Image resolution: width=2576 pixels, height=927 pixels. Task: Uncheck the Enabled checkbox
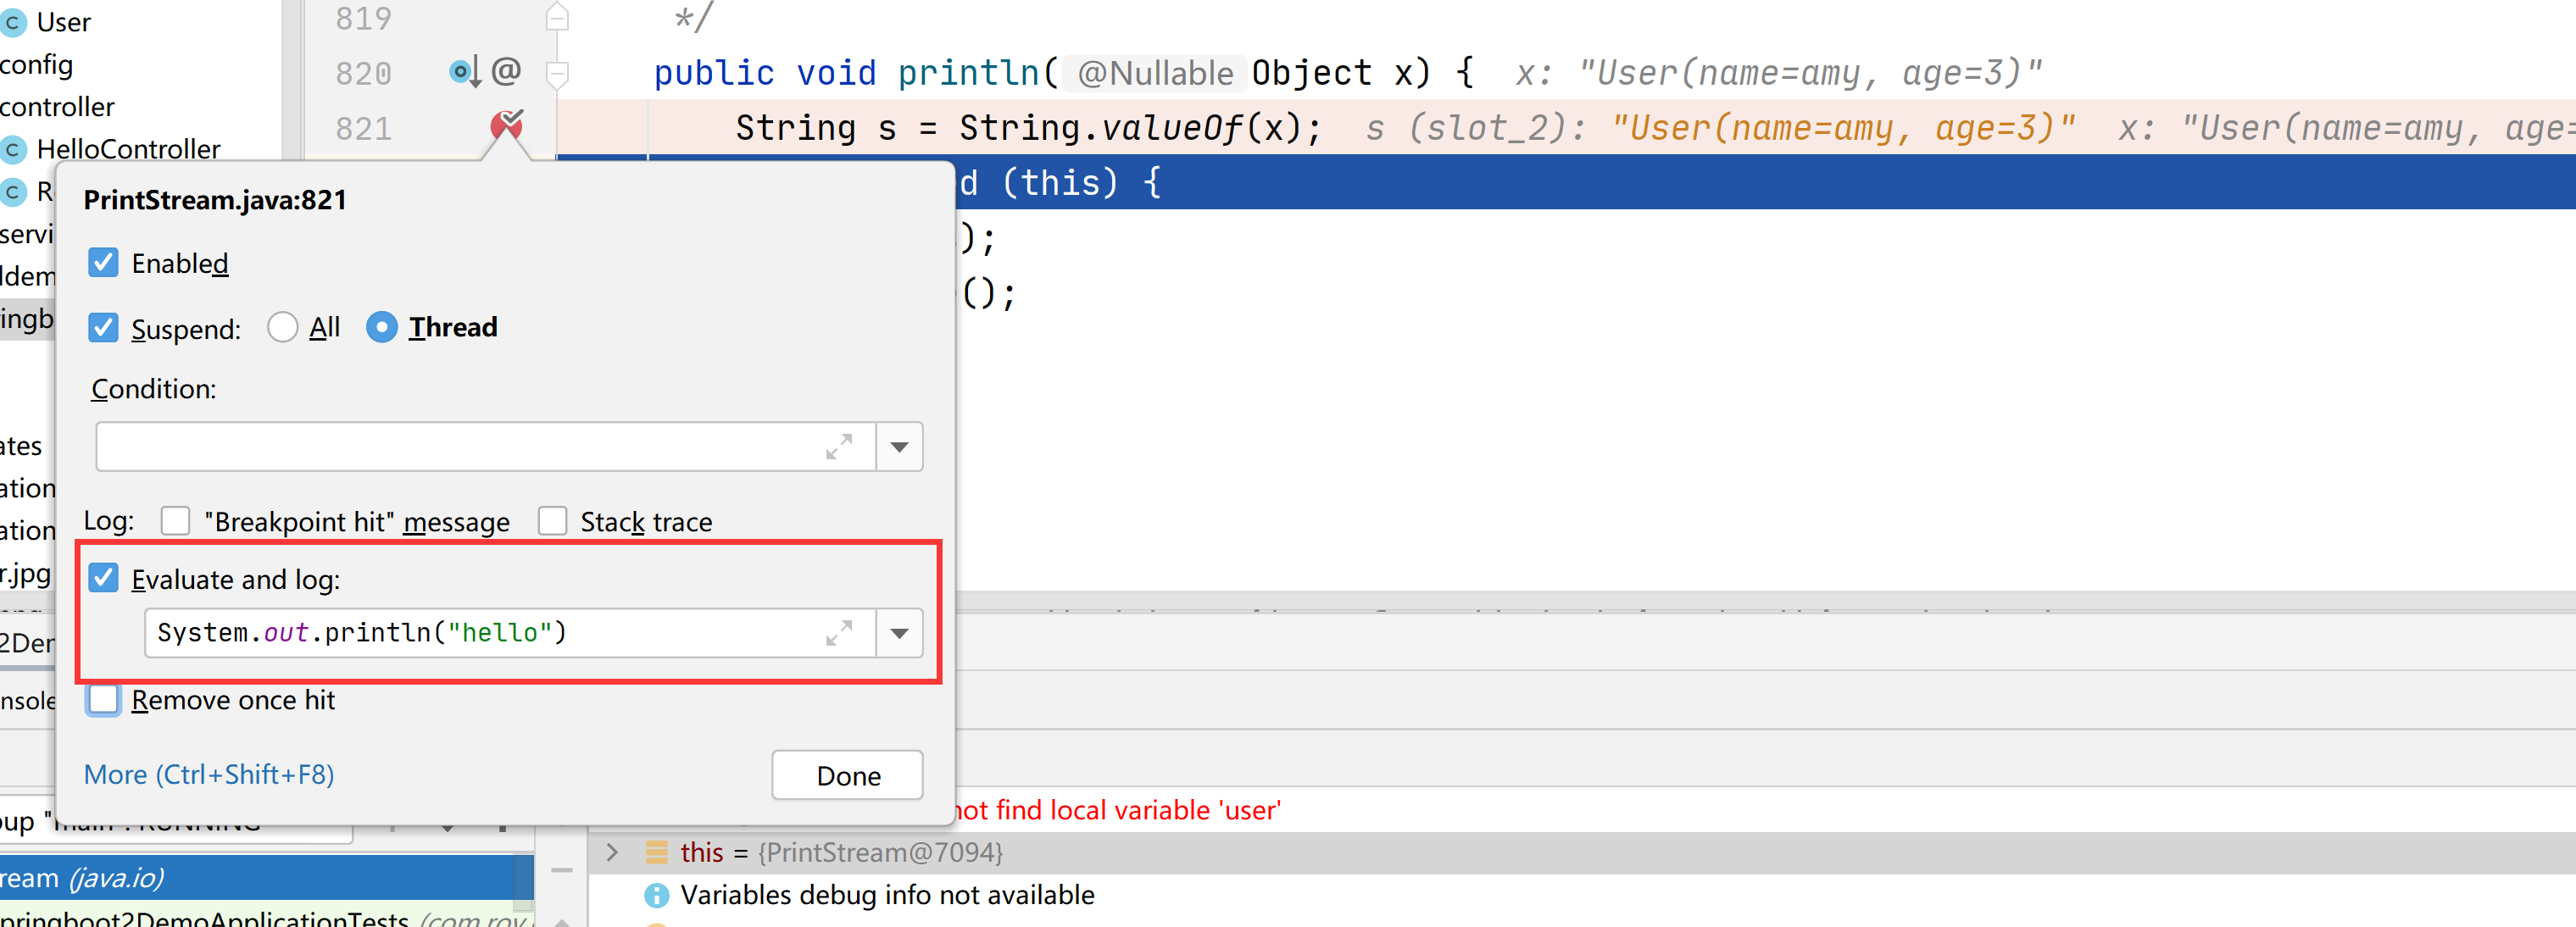tap(103, 263)
